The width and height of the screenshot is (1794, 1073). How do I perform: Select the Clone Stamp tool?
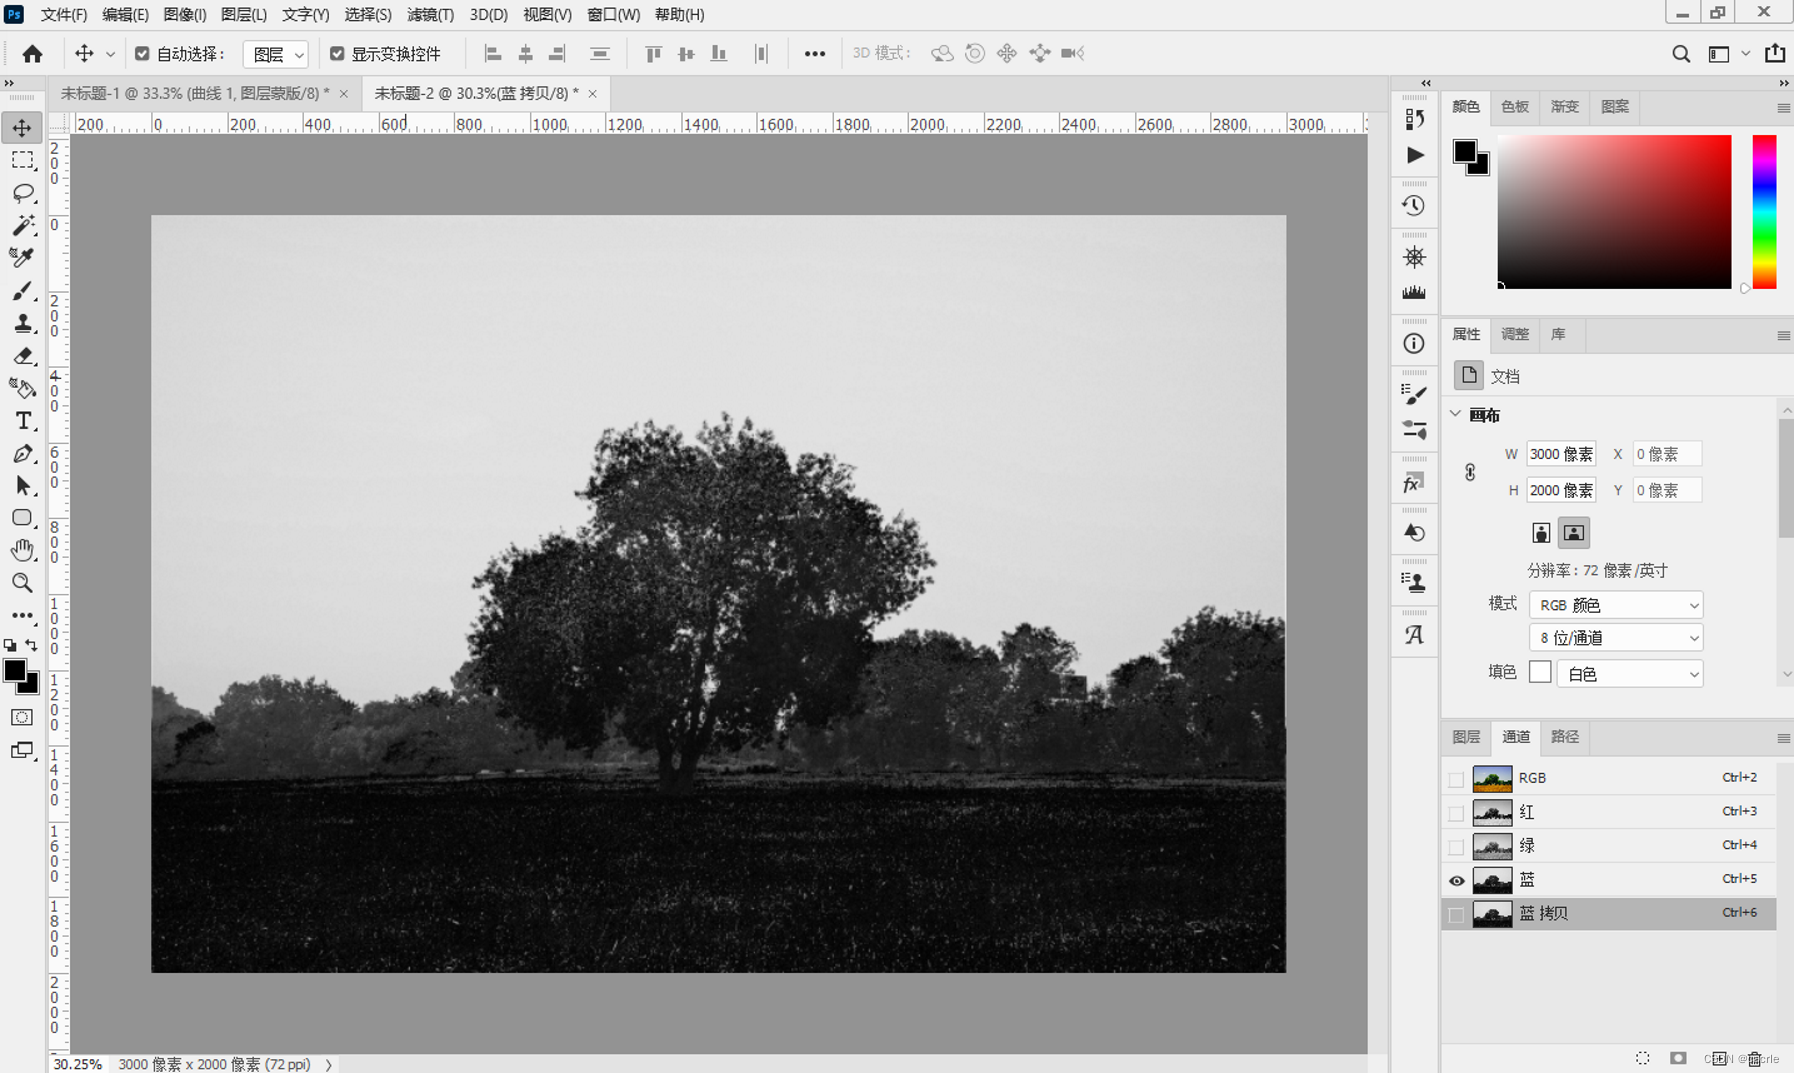22,323
